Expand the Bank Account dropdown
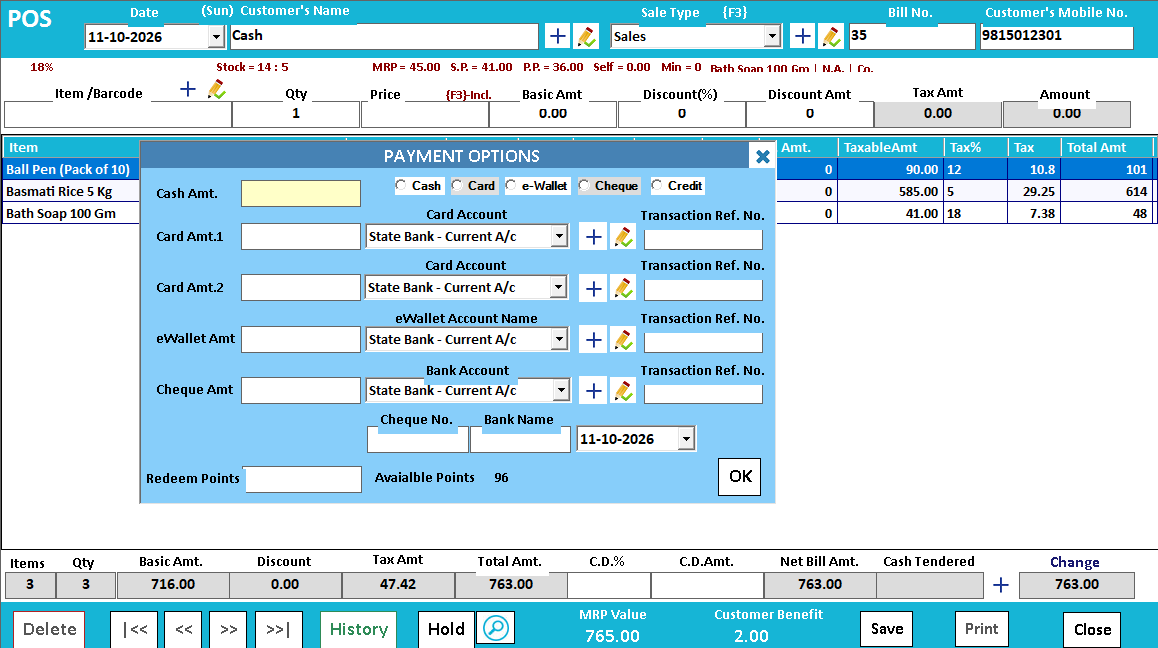Image resolution: width=1158 pixels, height=648 pixels. (x=561, y=390)
